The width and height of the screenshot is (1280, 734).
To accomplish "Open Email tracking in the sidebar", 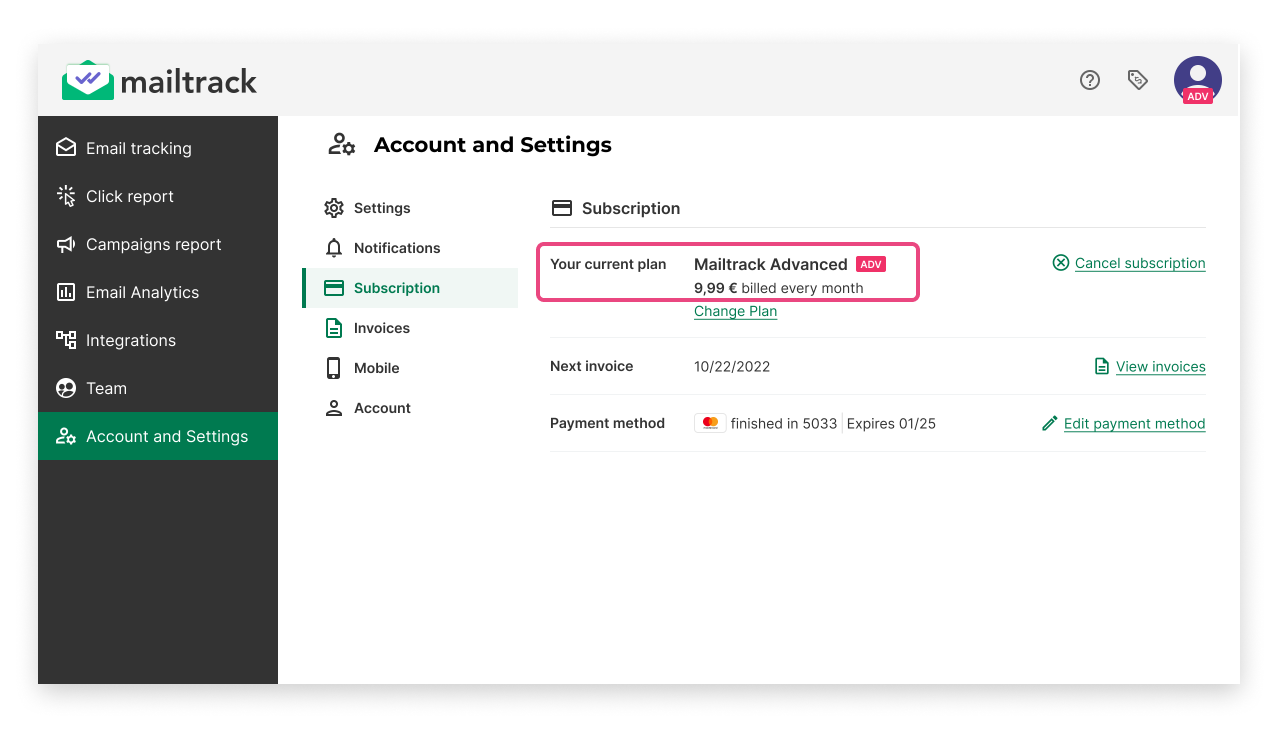I will pos(138,148).
